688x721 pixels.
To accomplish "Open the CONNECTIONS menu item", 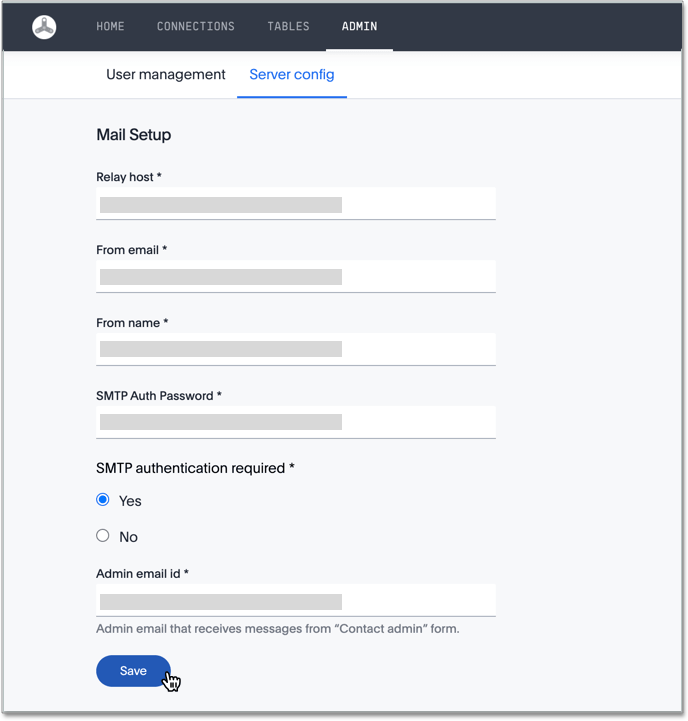I will [196, 27].
